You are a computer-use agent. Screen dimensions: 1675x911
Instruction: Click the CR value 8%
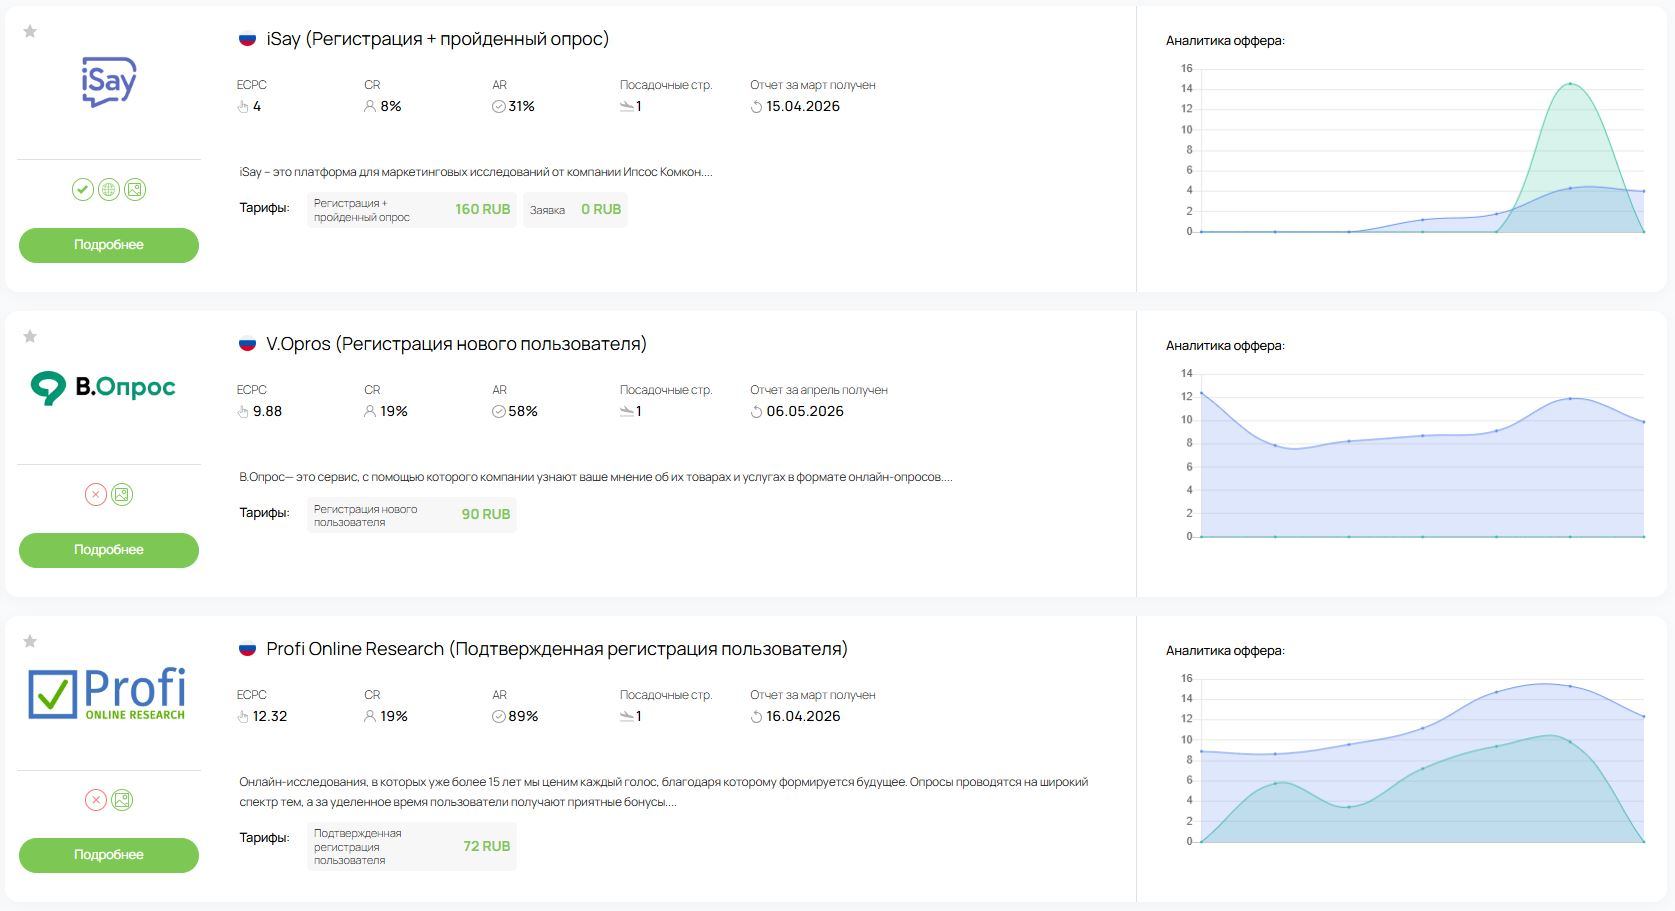click(391, 107)
